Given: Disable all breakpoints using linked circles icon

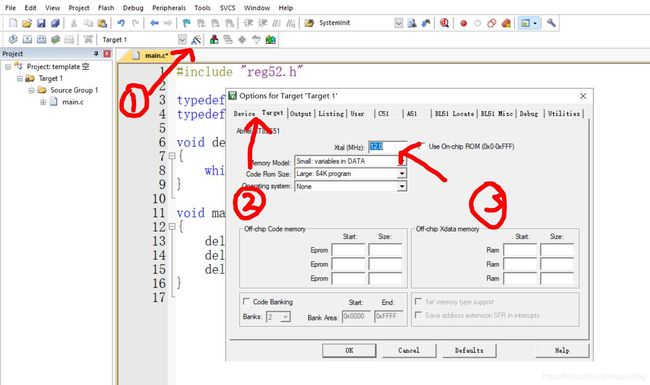Looking at the screenshot, I should pyautogui.click(x=492, y=23).
